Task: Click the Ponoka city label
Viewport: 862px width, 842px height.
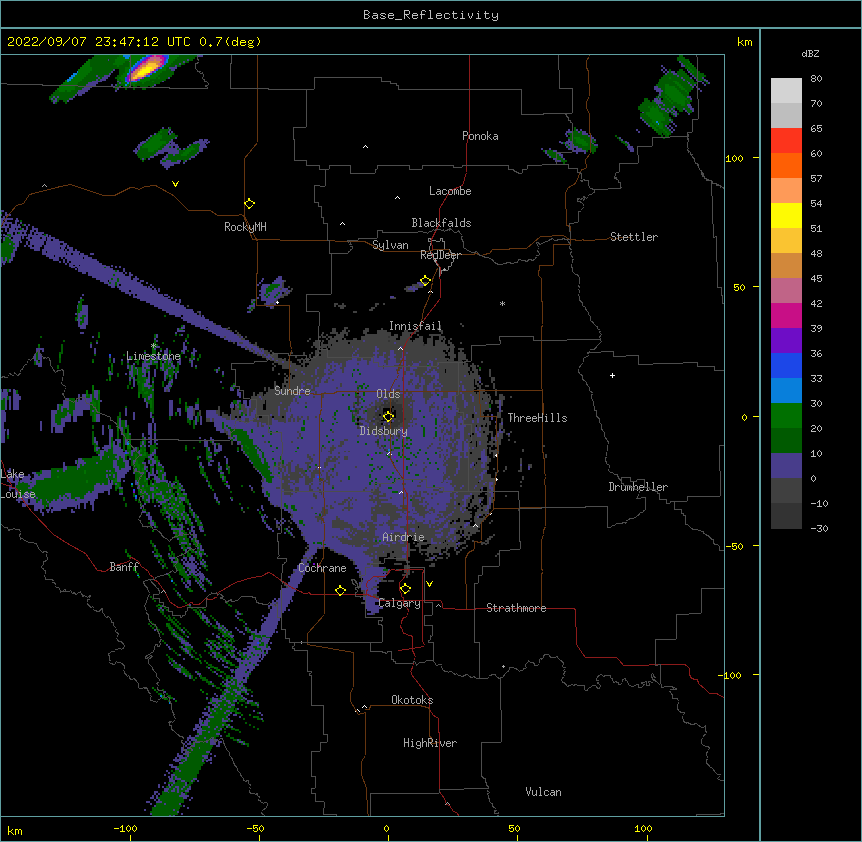Action: coord(480,136)
